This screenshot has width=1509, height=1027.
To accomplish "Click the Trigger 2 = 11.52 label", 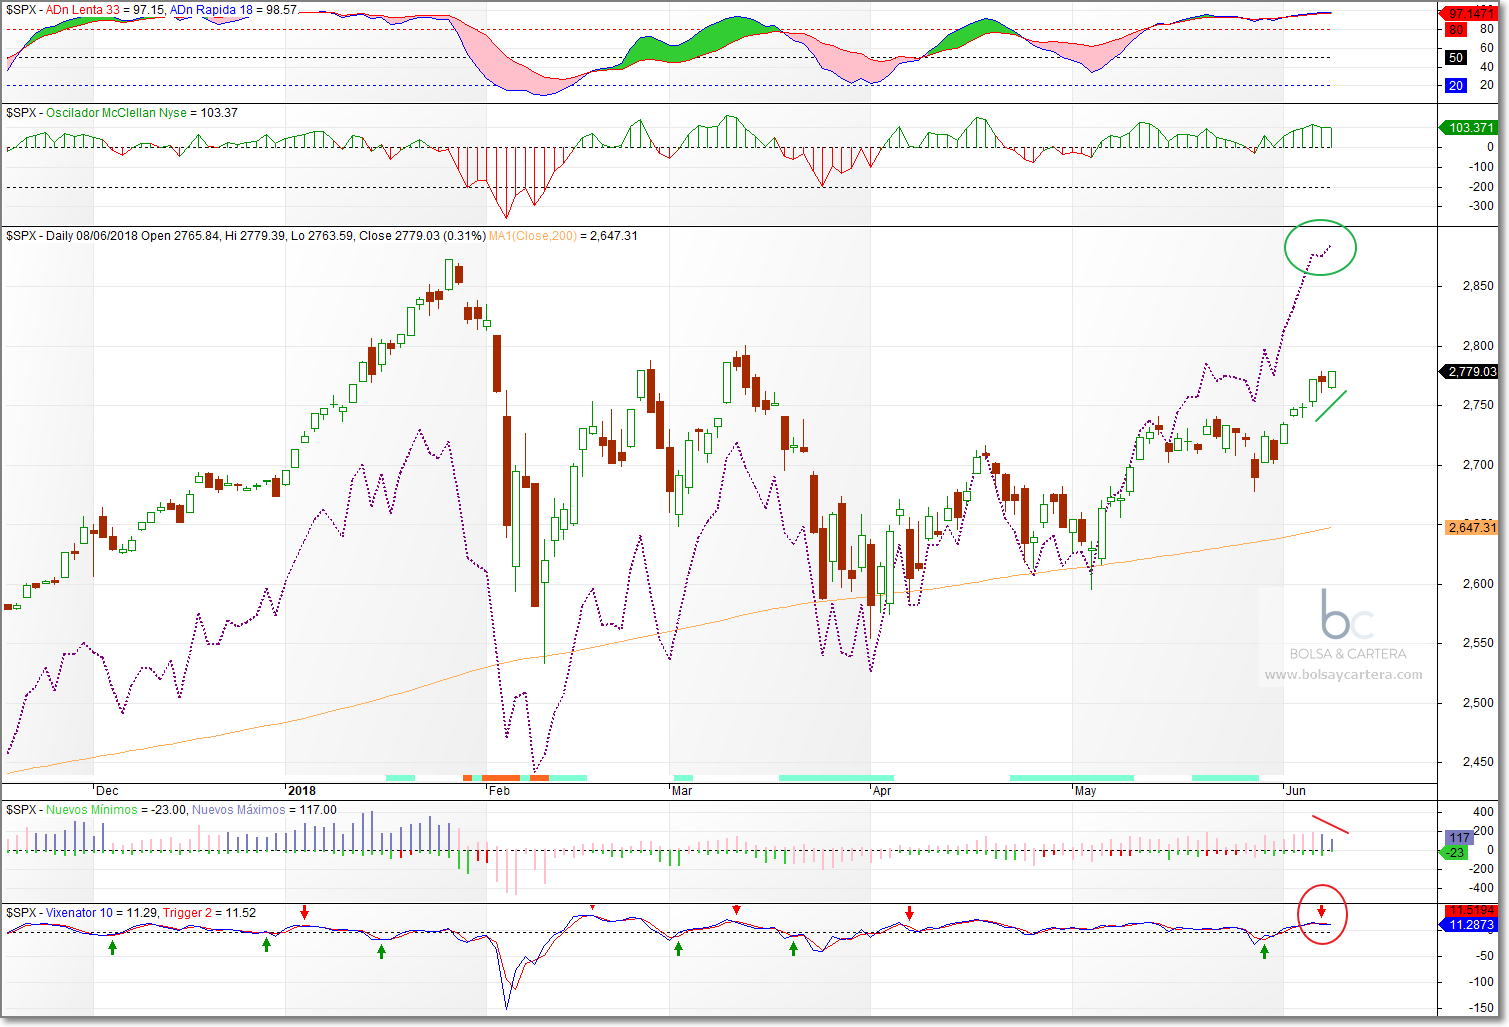I will 209,913.
